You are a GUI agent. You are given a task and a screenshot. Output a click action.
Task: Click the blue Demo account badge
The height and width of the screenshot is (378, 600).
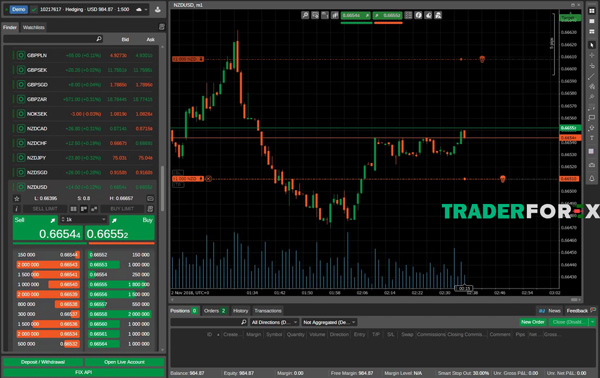tap(18, 9)
